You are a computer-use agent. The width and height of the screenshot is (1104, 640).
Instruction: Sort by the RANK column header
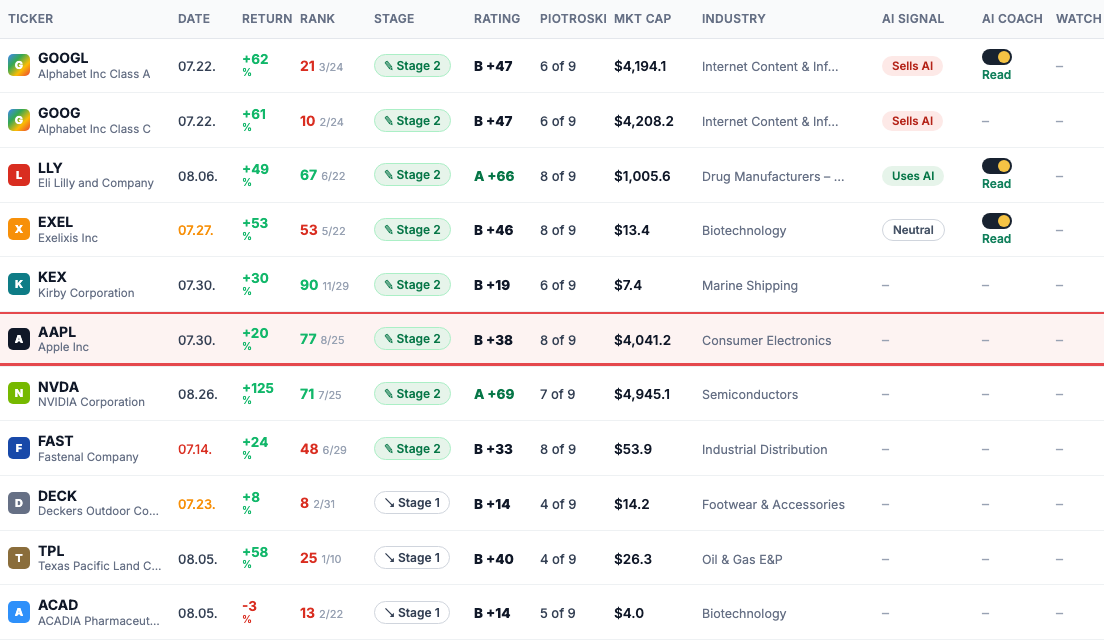[x=318, y=19]
